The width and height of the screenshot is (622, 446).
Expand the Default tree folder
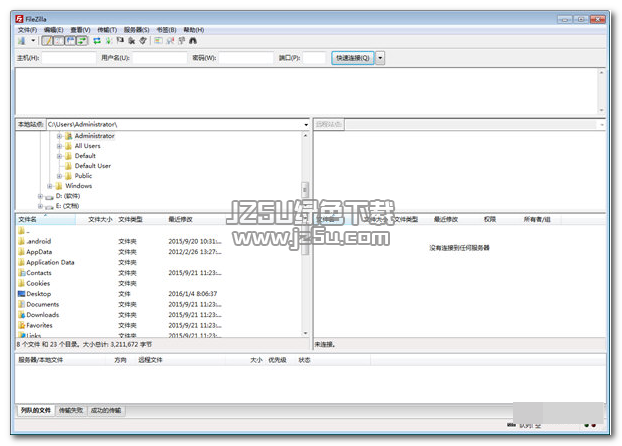point(59,156)
